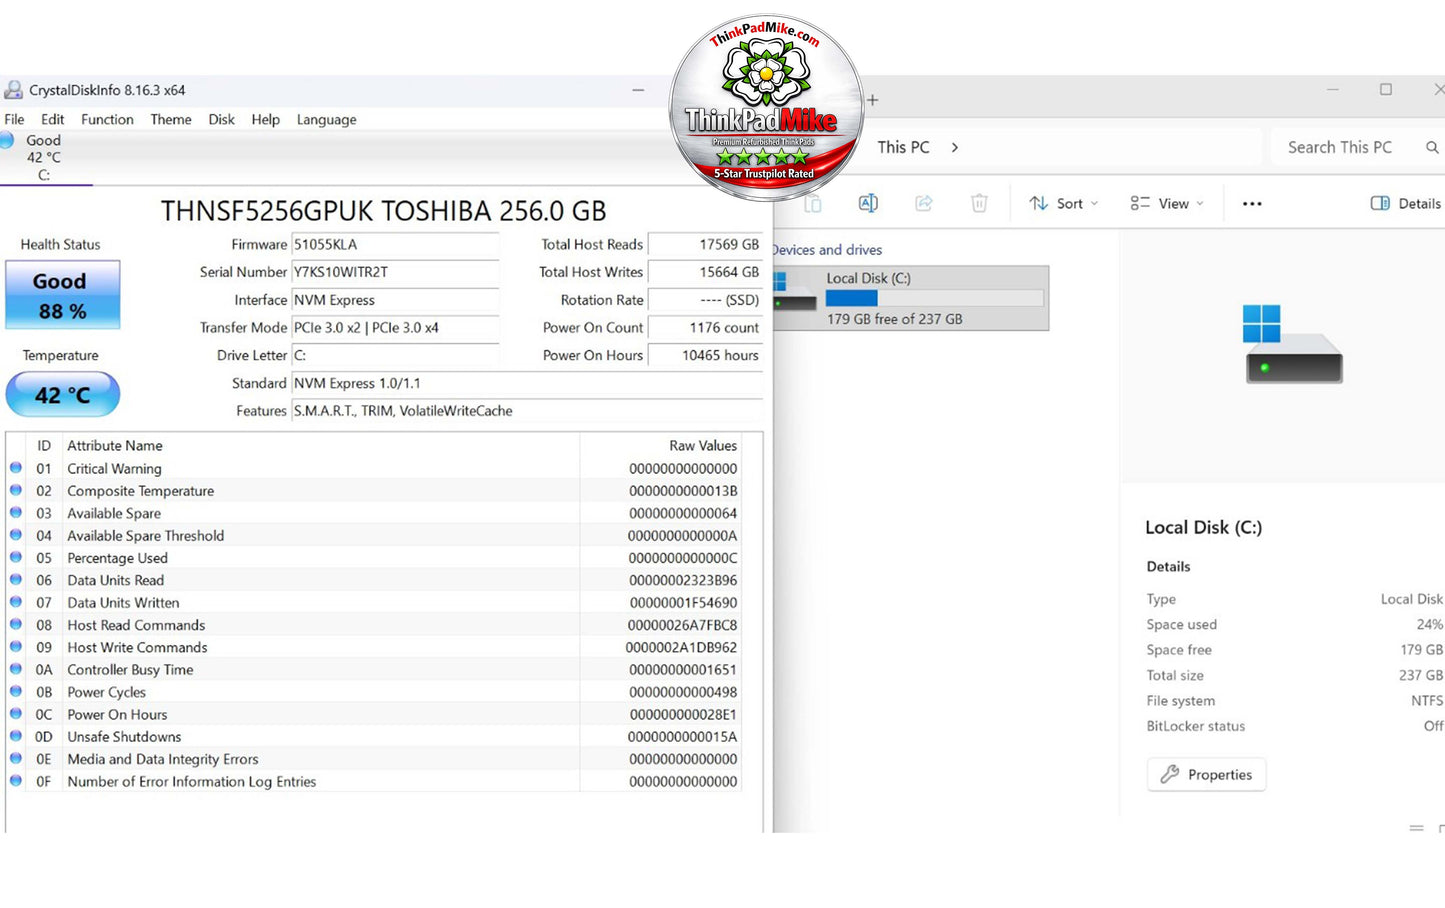Click the Good 88 % health status button
The width and height of the screenshot is (1445, 908).
point(63,295)
